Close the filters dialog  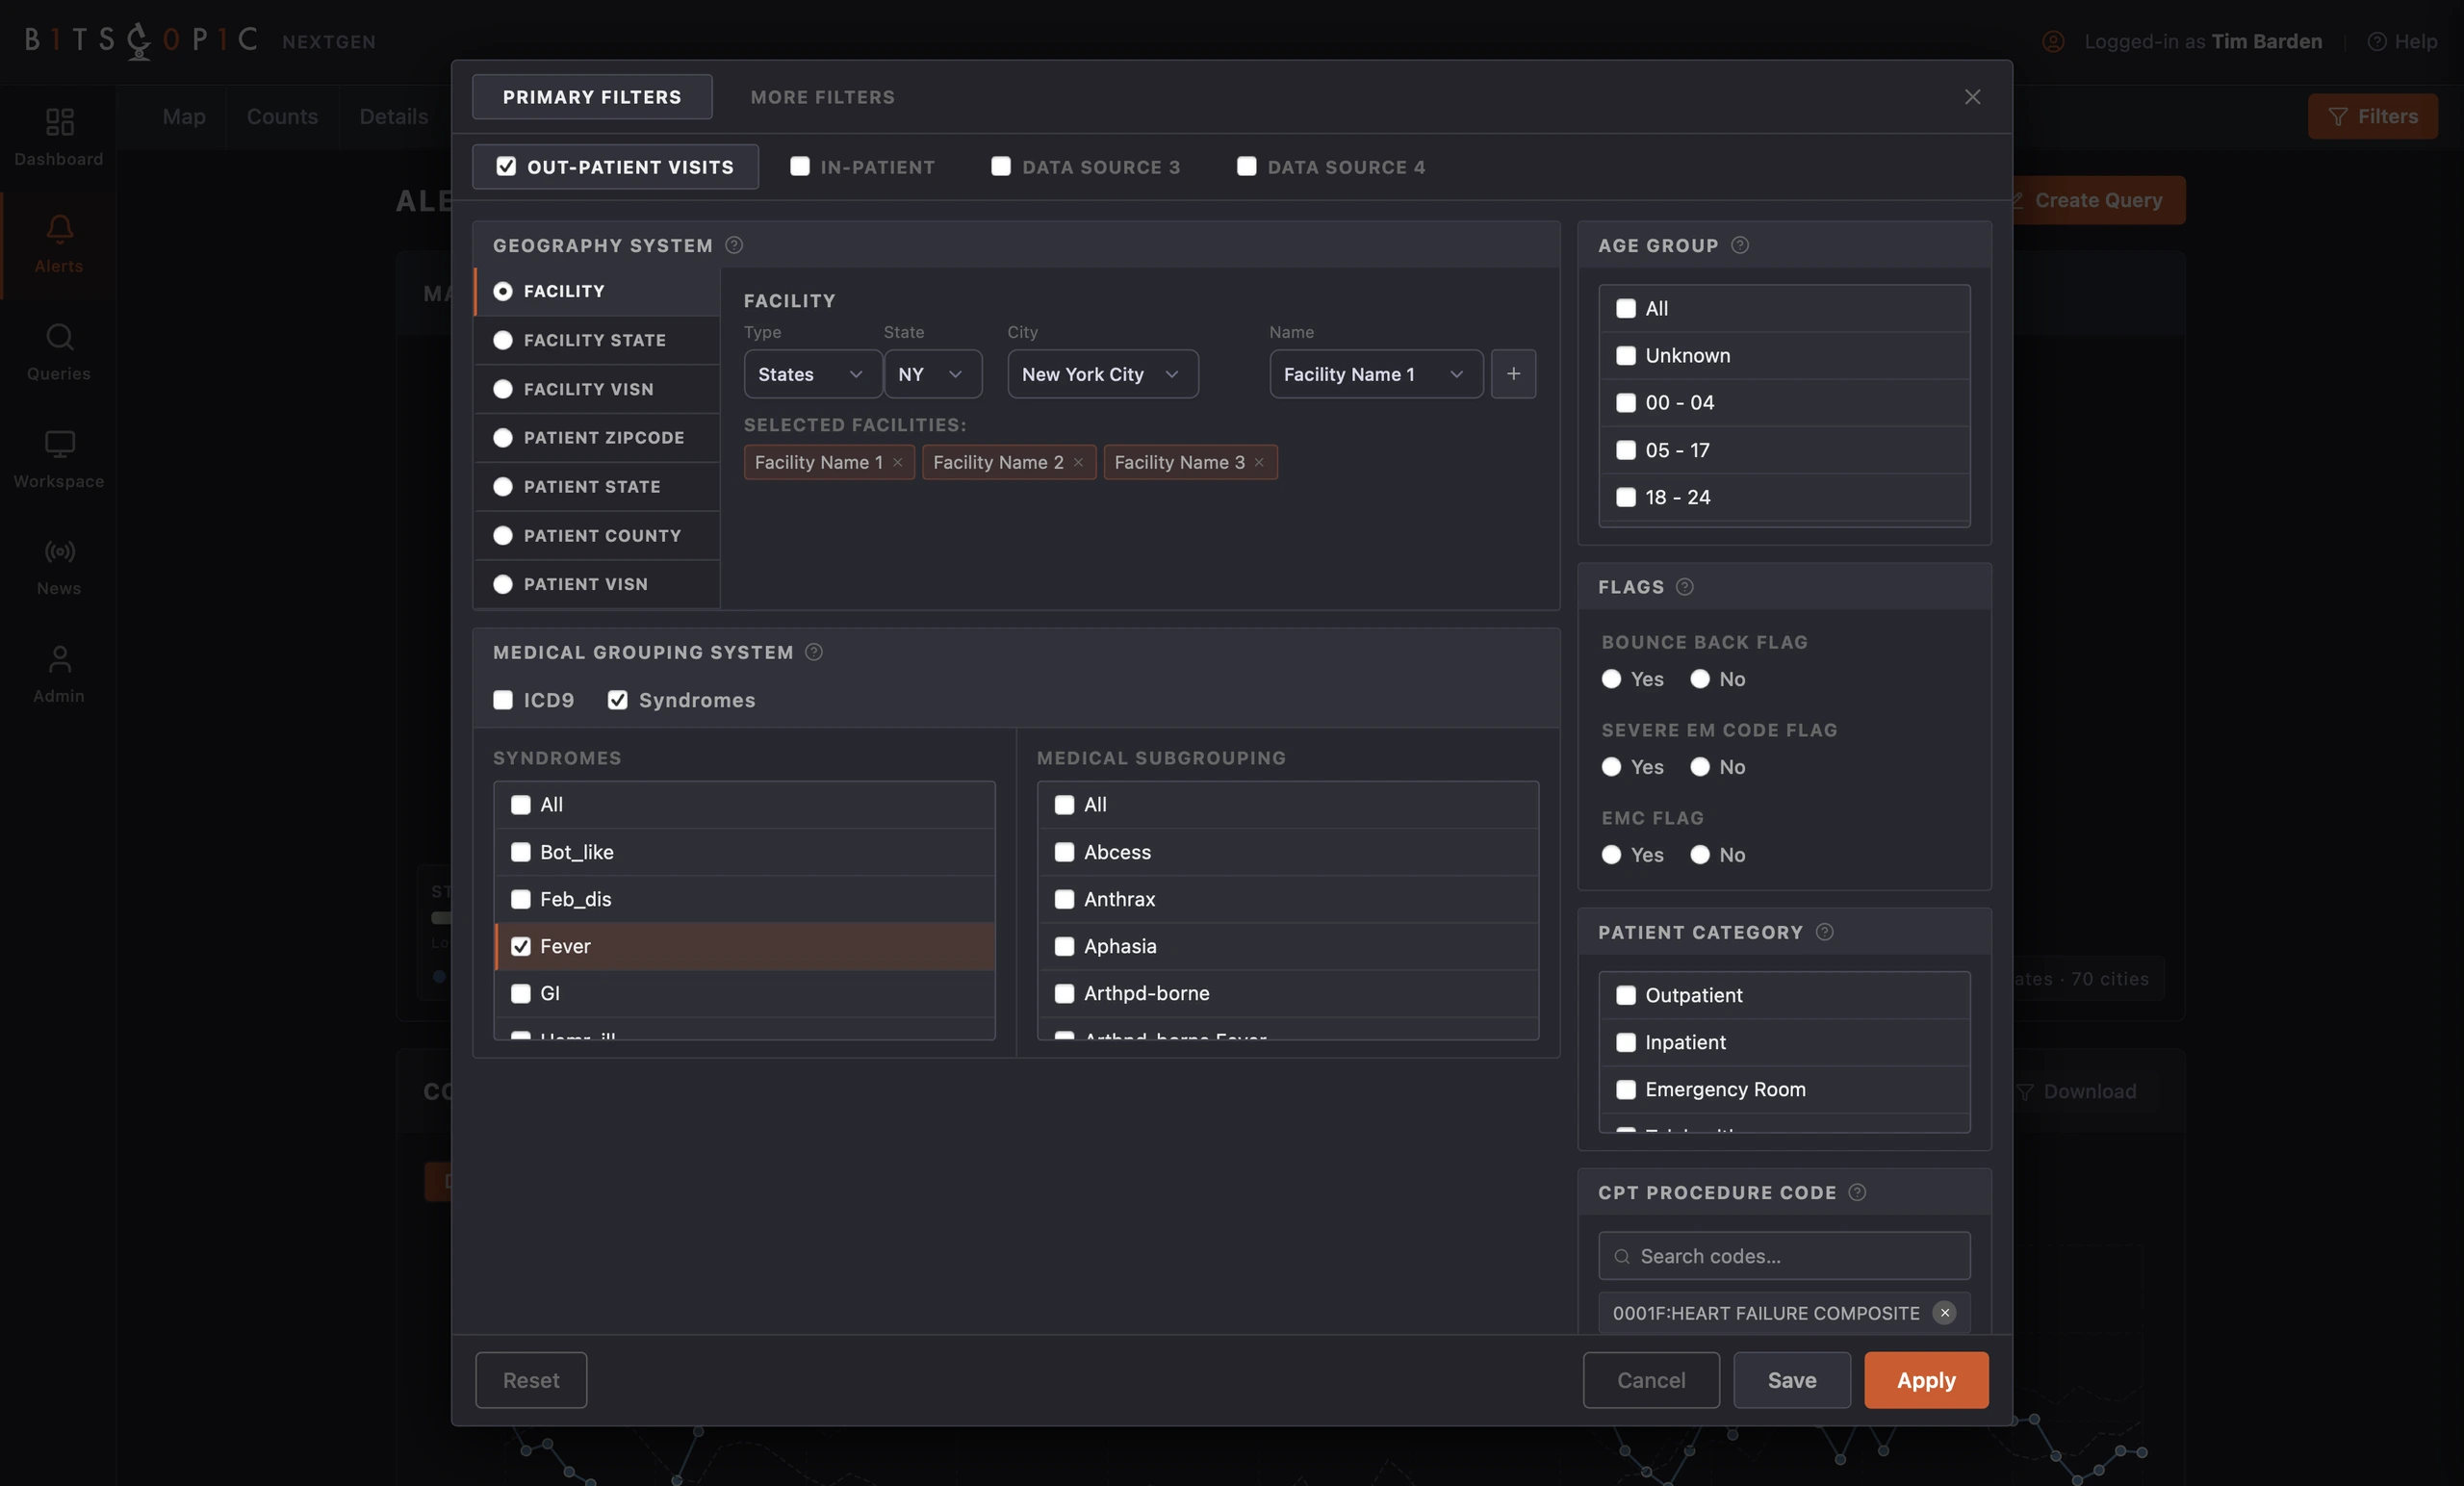[x=1972, y=97]
